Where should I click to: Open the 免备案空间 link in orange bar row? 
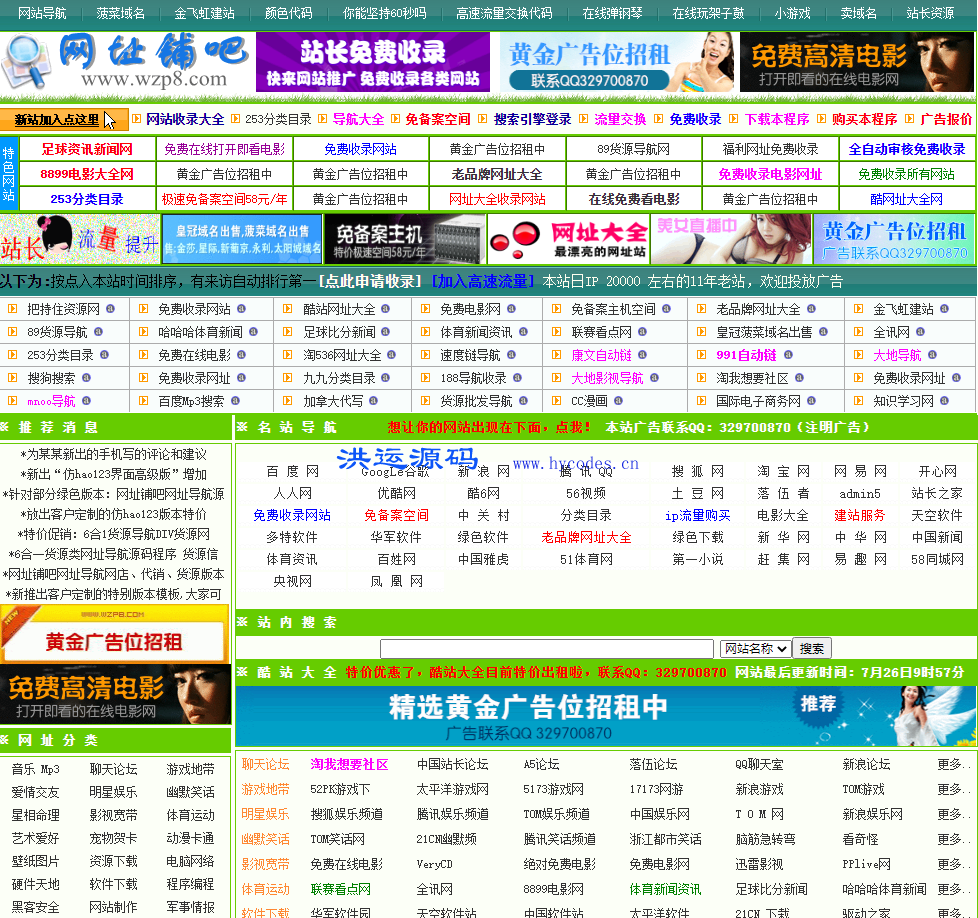(x=437, y=119)
